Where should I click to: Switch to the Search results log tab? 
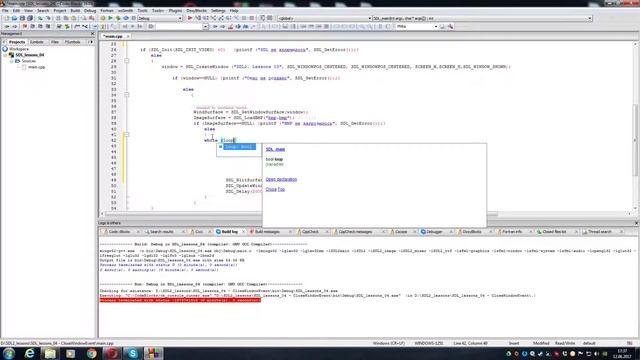click(x=162, y=232)
